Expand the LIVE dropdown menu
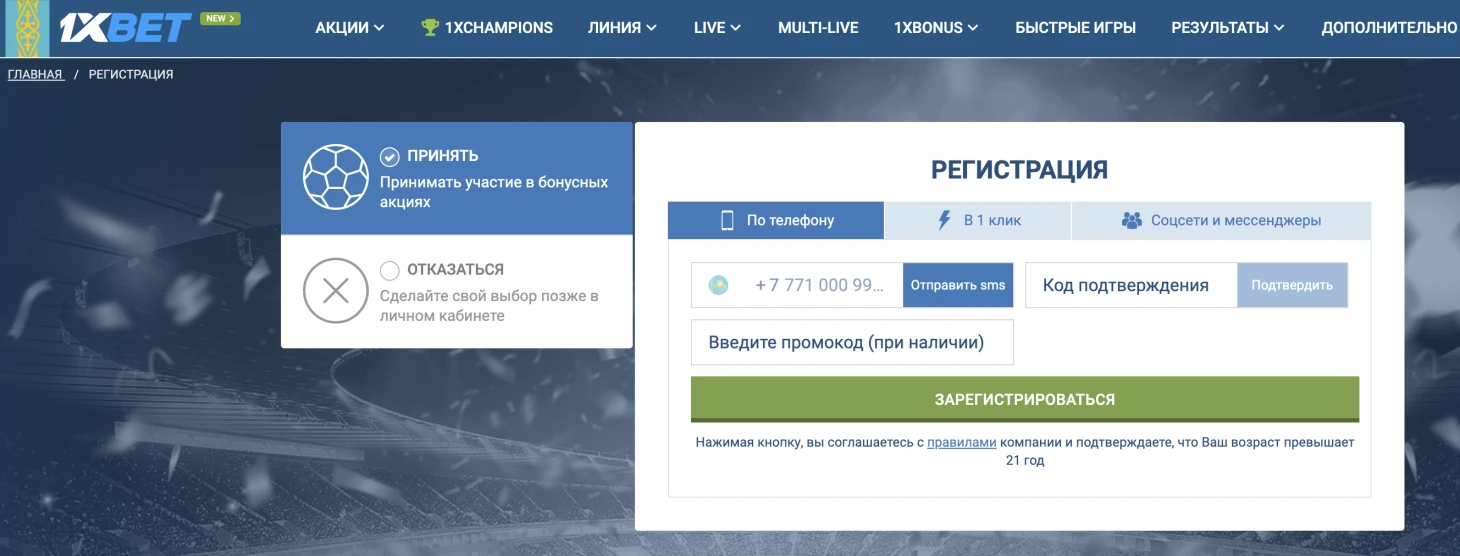 pos(717,28)
